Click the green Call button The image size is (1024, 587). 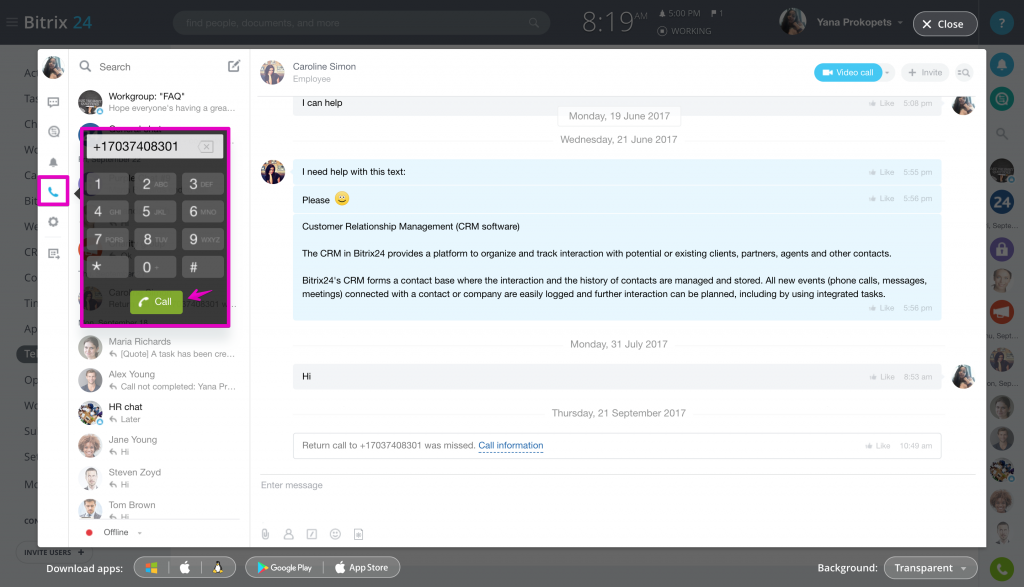click(x=156, y=302)
